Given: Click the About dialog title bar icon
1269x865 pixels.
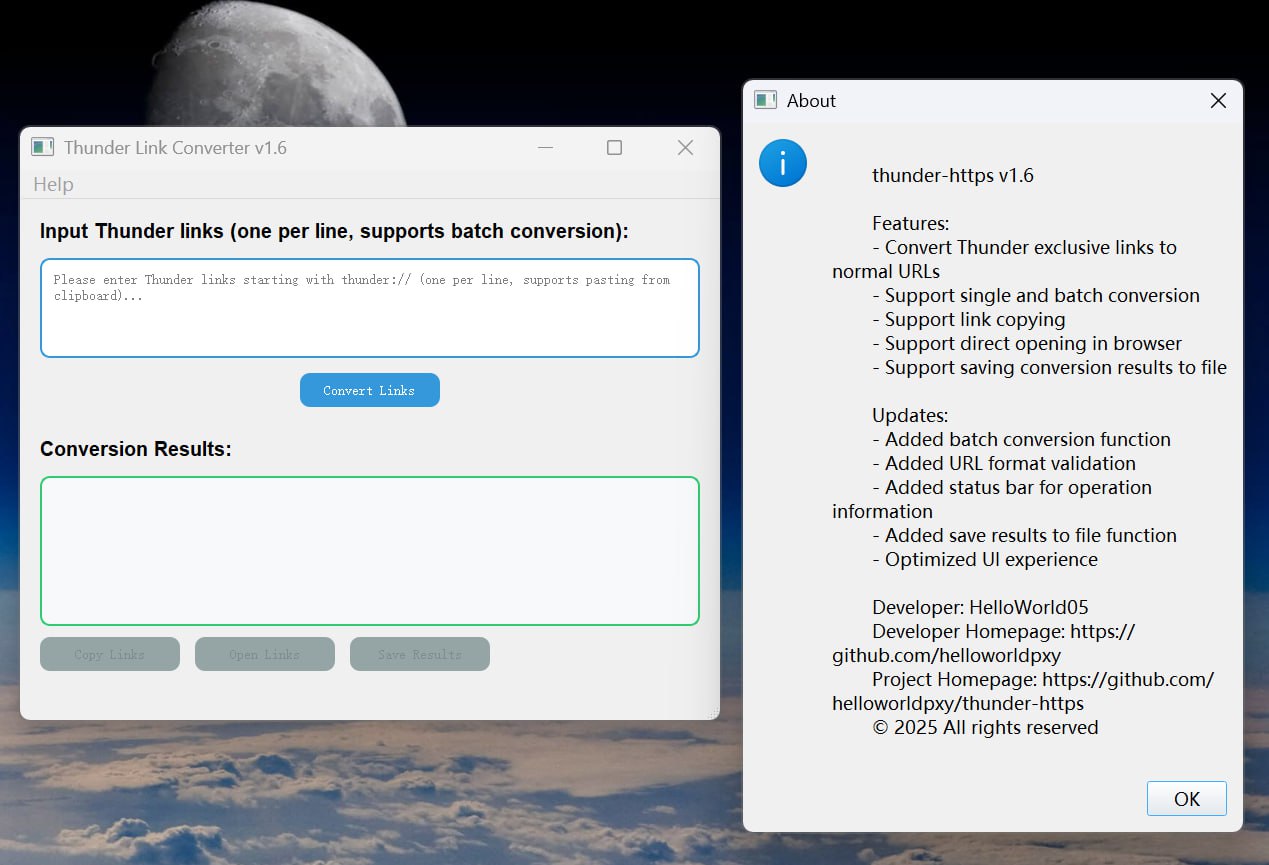Looking at the screenshot, I should tap(765, 101).
